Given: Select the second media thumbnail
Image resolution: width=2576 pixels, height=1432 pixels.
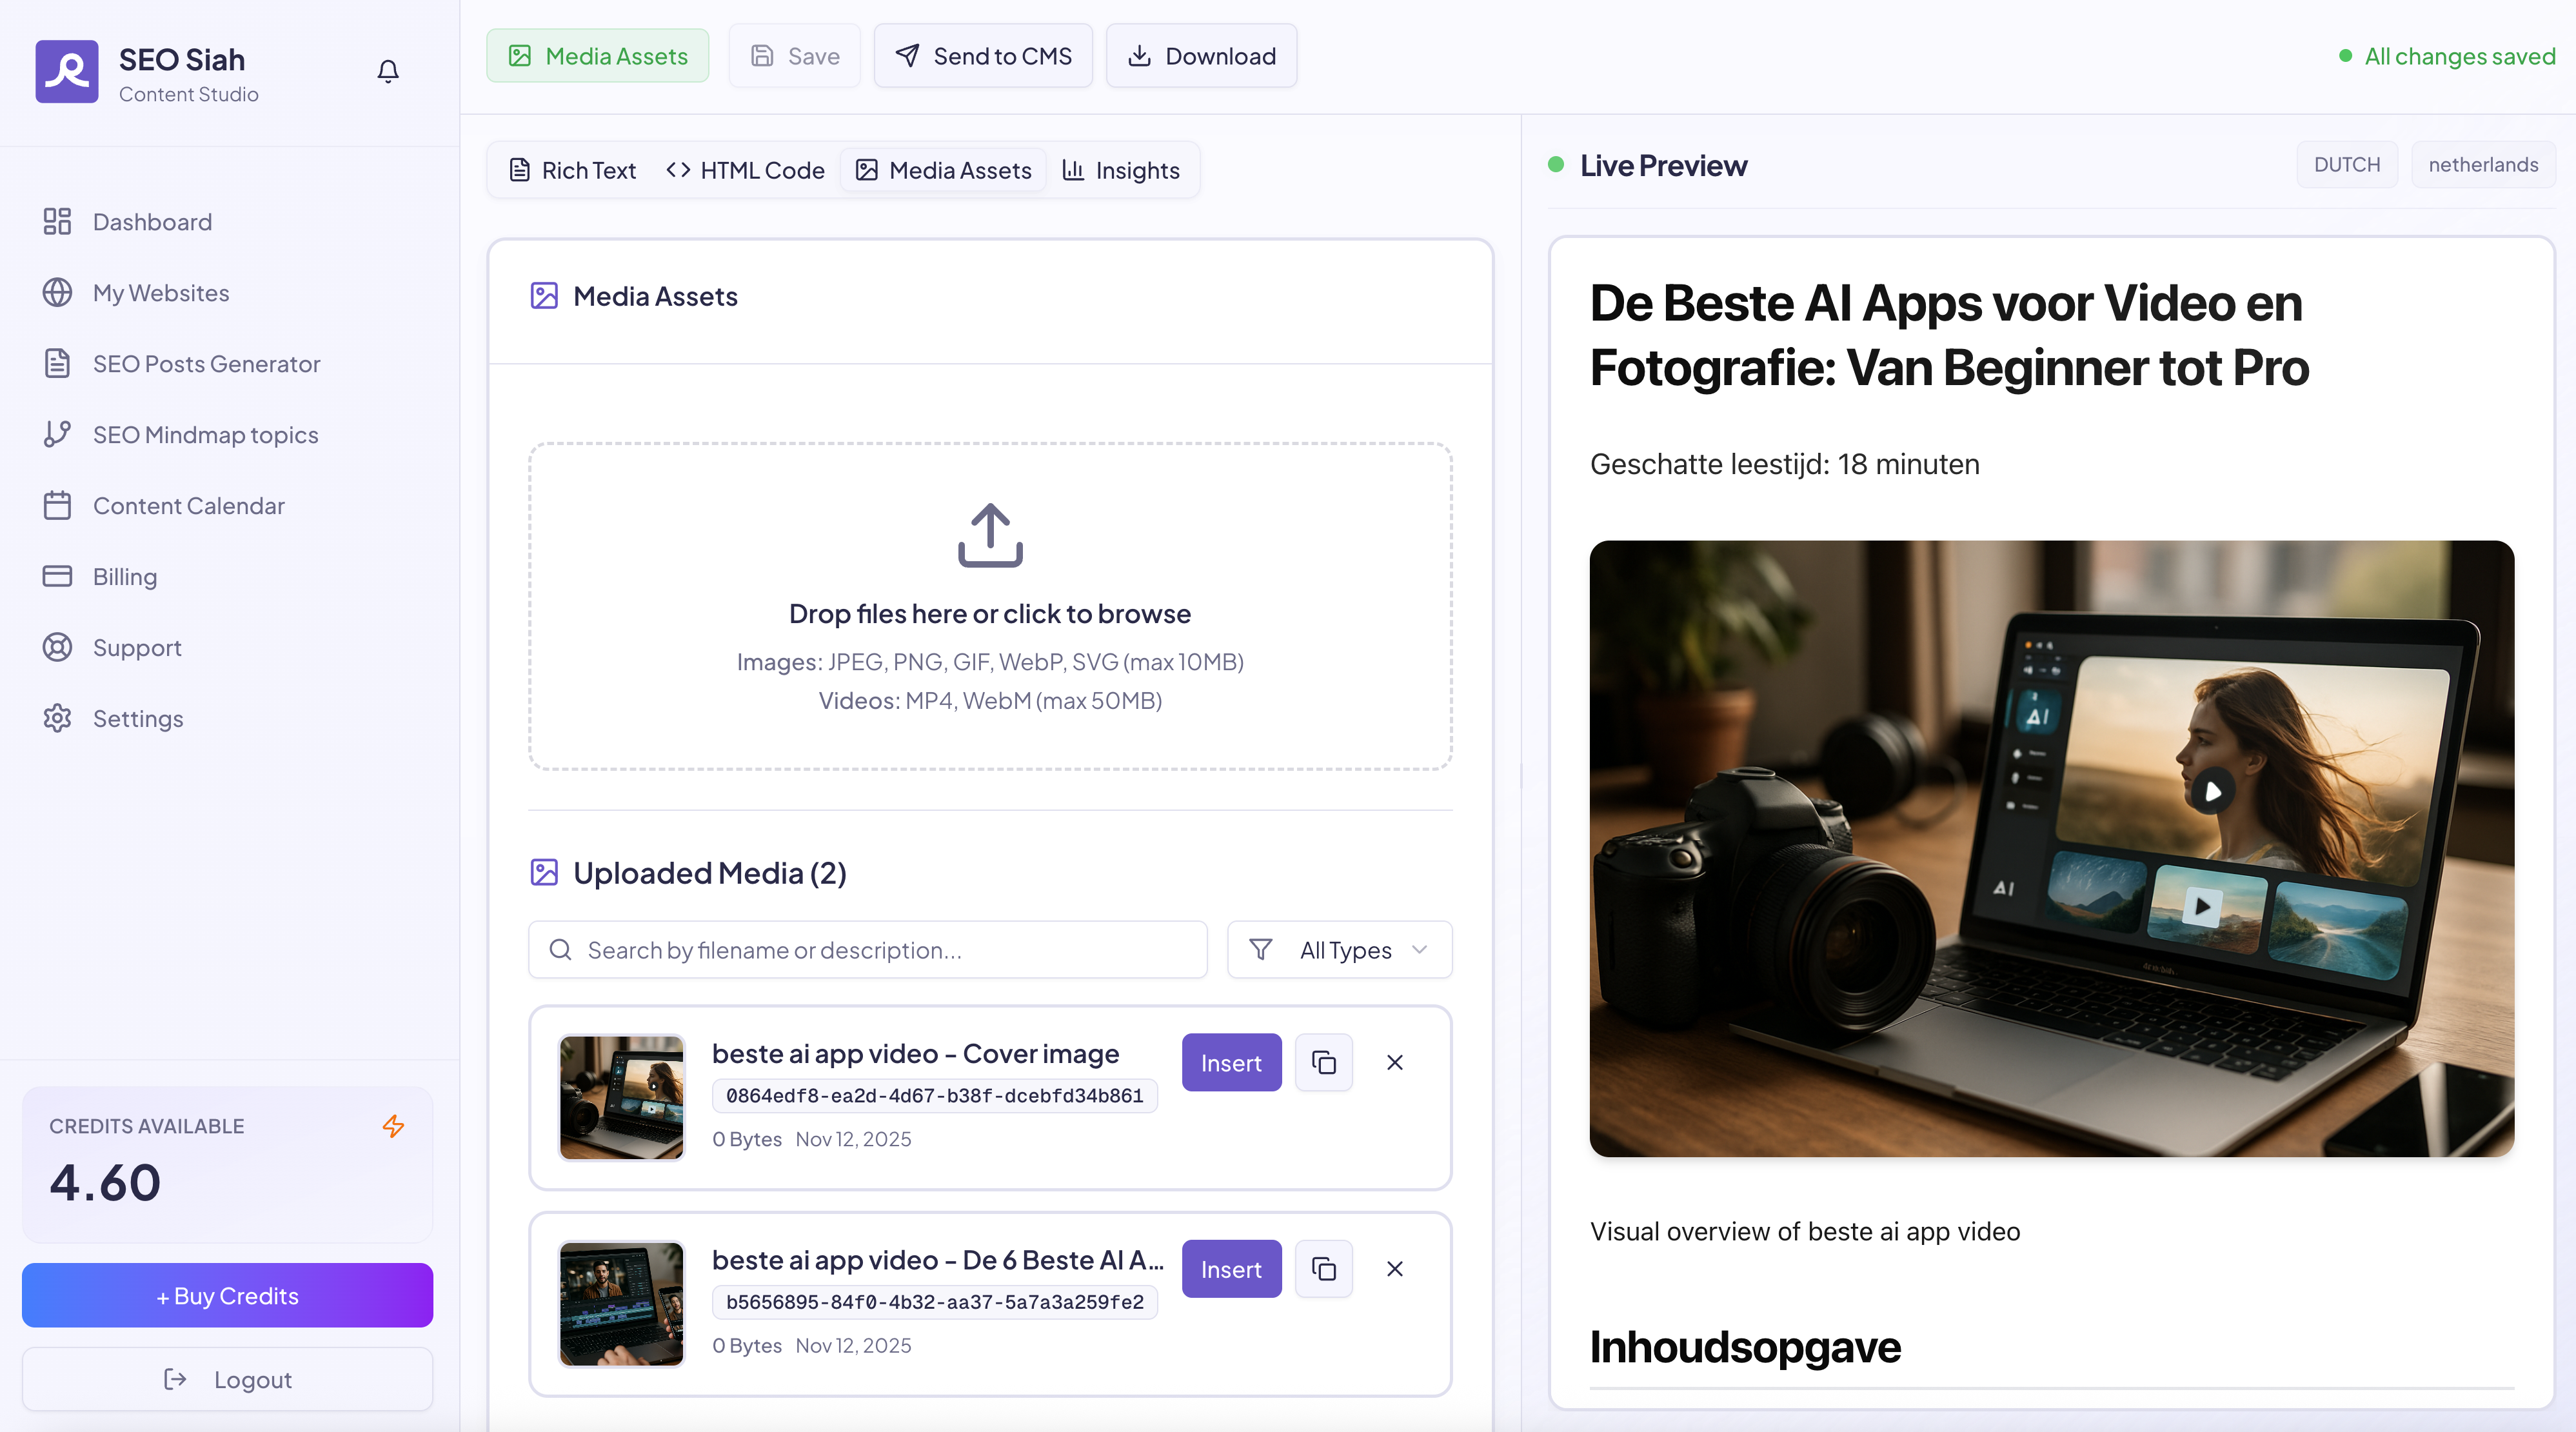Looking at the screenshot, I should [x=621, y=1304].
